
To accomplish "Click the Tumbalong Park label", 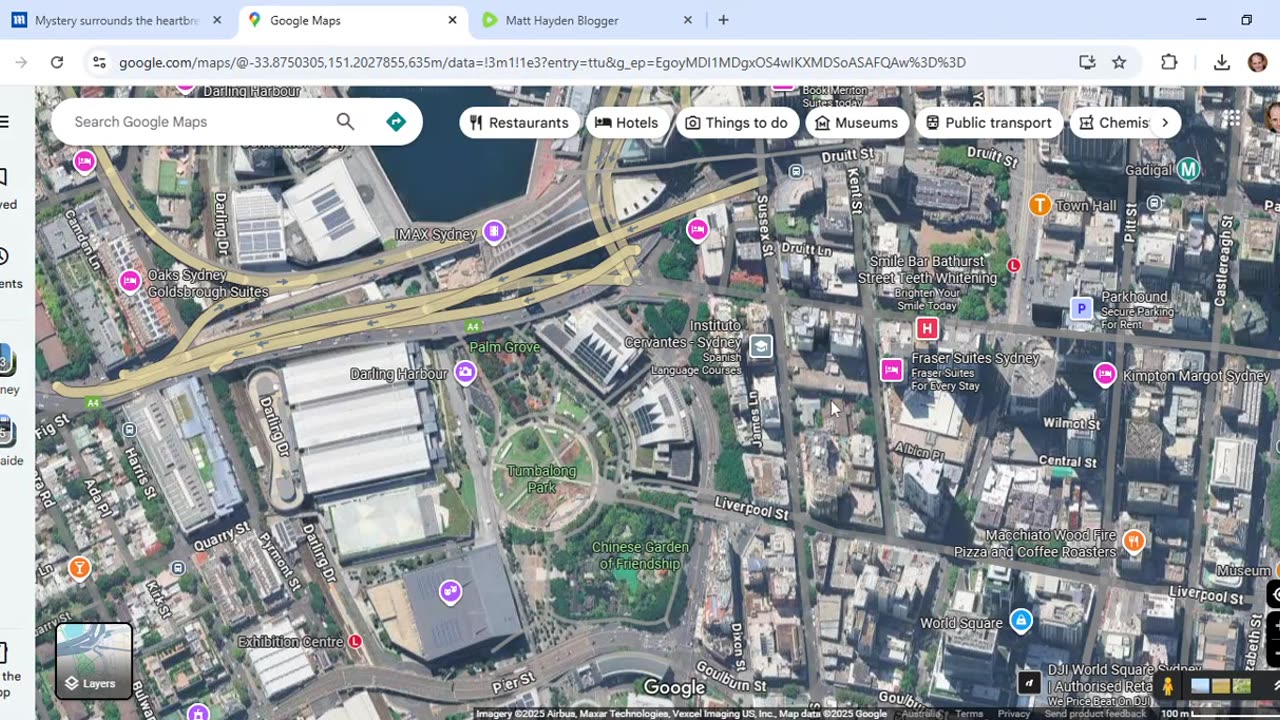I will pos(541,479).
